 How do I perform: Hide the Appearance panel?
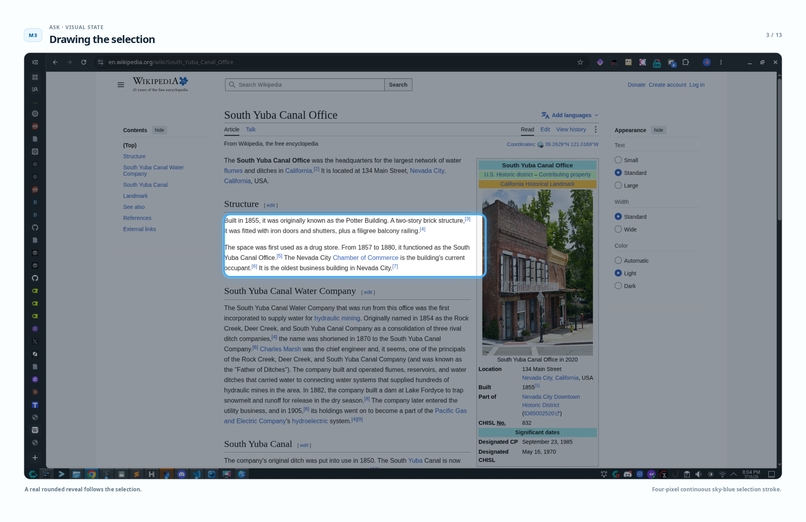[x=658, y=130]
